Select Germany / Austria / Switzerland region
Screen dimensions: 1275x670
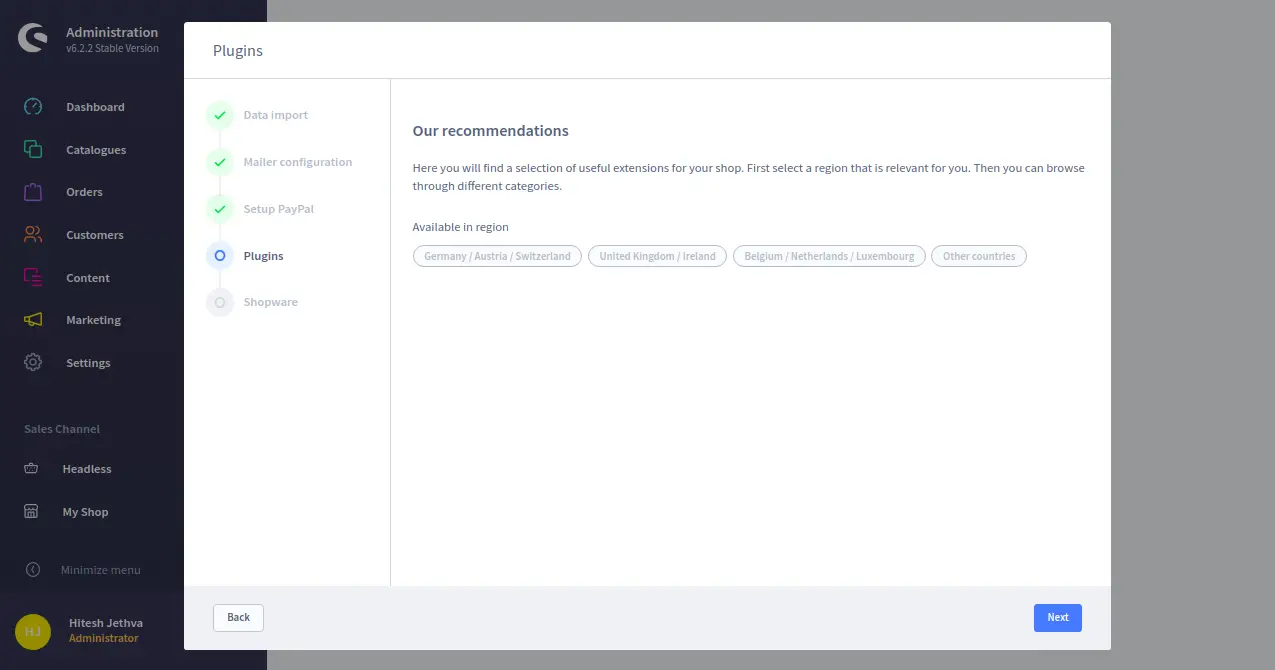tap(497, 256)
